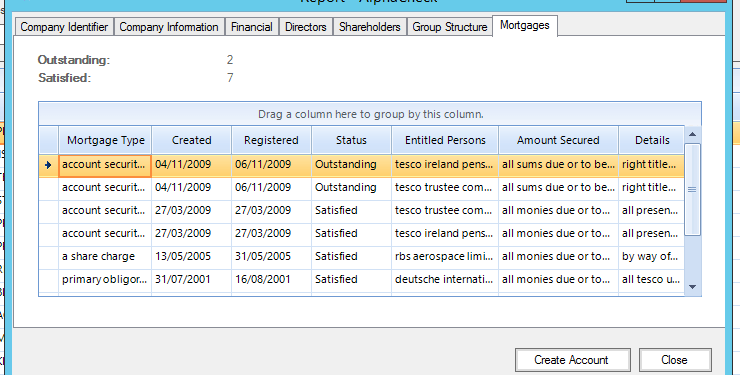
Task: Click the 'right title...' cell in the highlighted row
Action: coord(651,165)
